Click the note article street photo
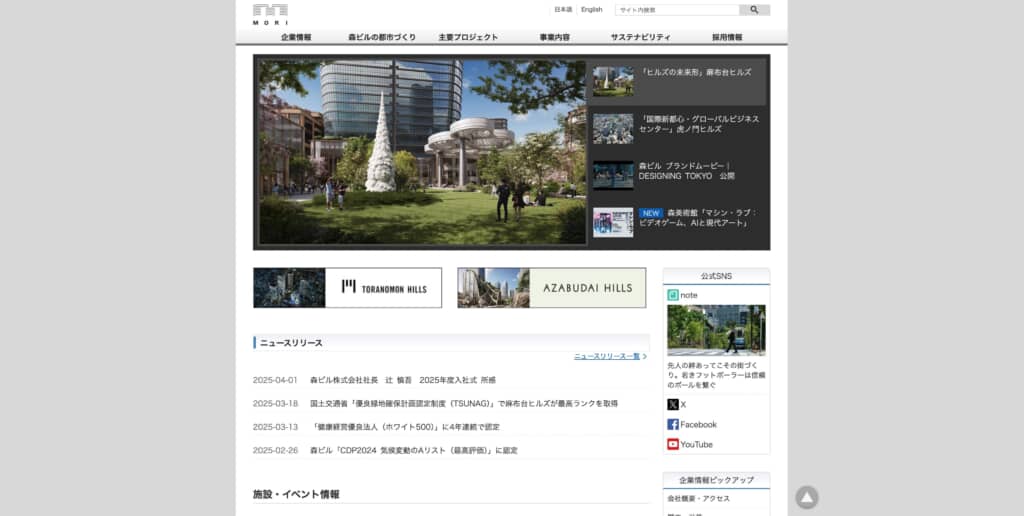The width and height of the screenshot is (1024, 516). 716,331
